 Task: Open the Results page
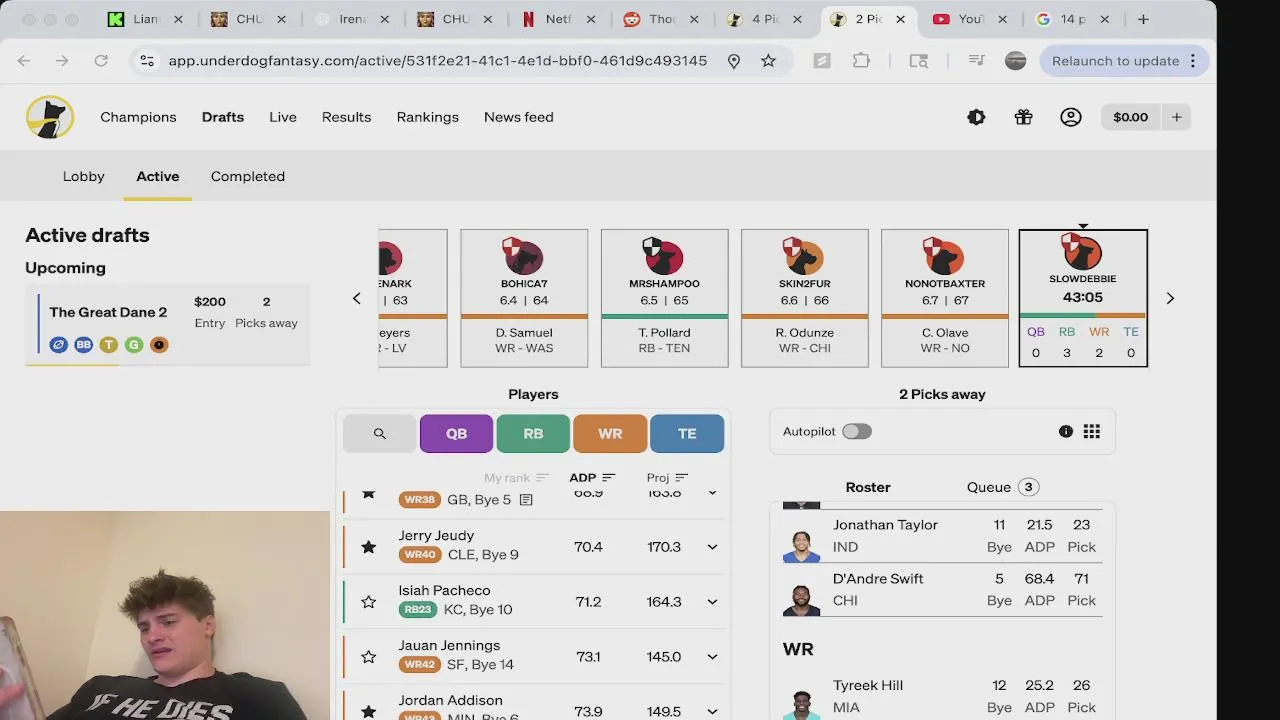tap(346, 117)
